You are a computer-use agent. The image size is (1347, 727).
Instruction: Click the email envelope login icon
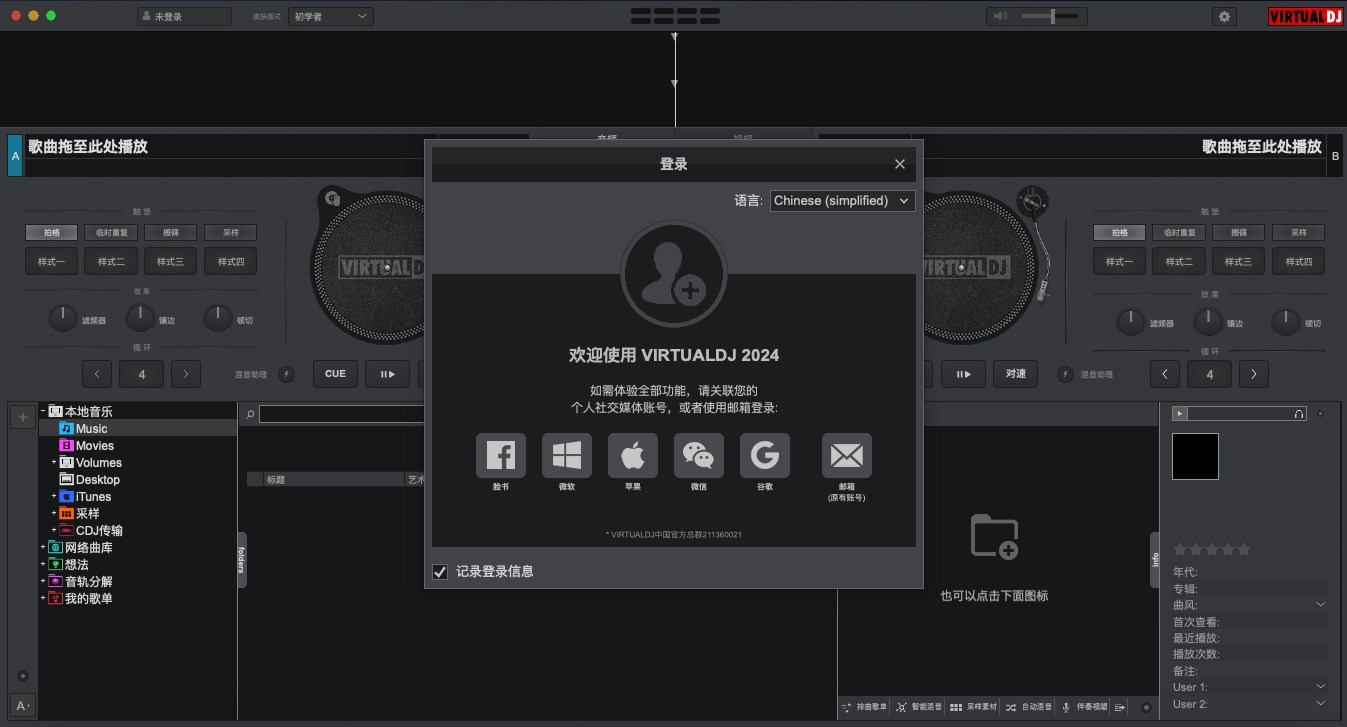pos(846,456)
